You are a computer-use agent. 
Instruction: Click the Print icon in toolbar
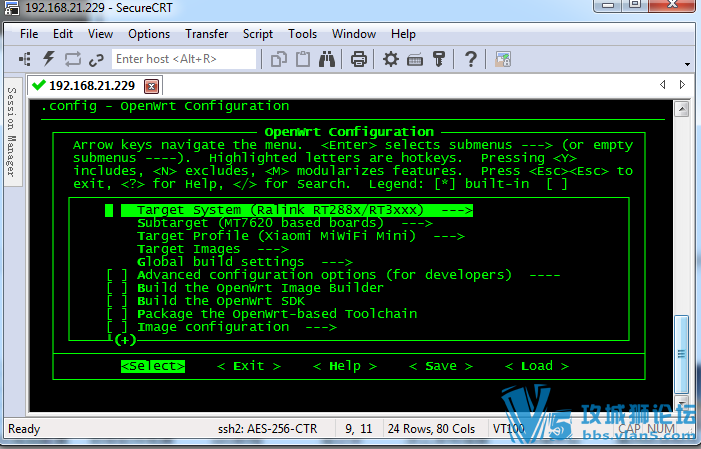point(359,59)
